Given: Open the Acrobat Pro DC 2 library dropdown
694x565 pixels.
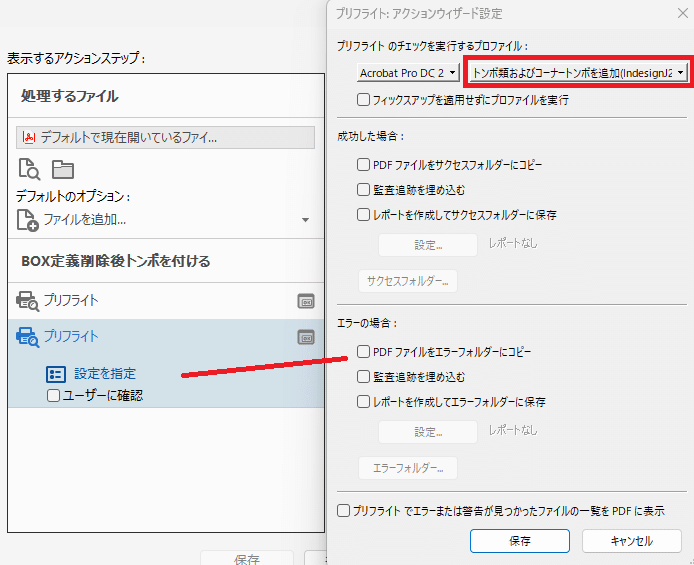Looking at the screenshot, I should [x=408, y=73].
